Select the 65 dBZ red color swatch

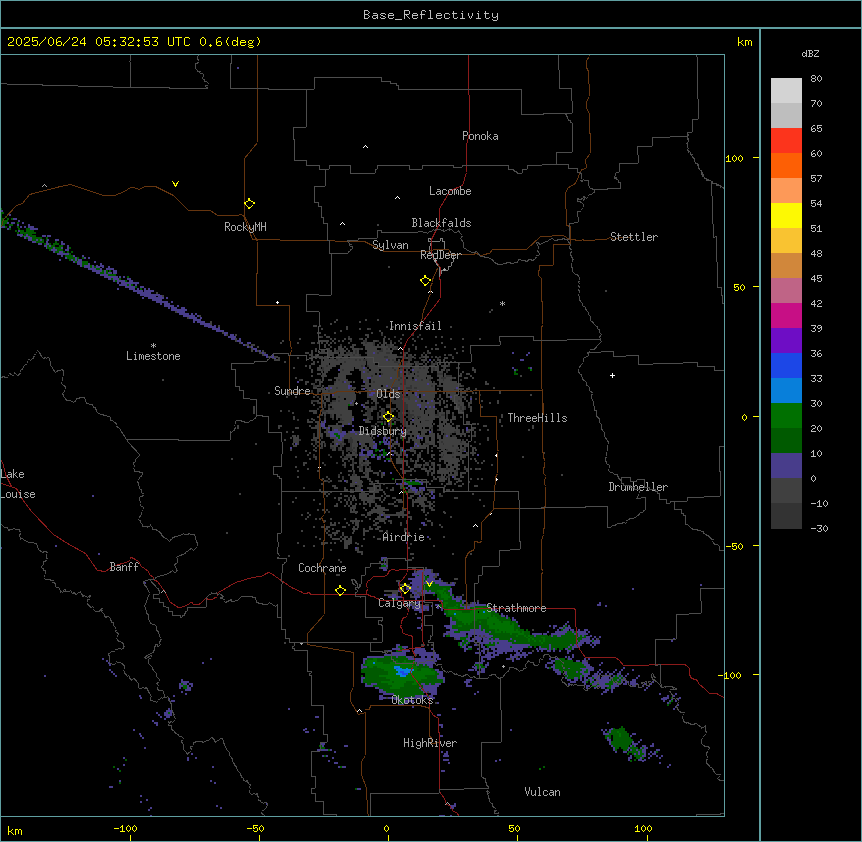786,141
